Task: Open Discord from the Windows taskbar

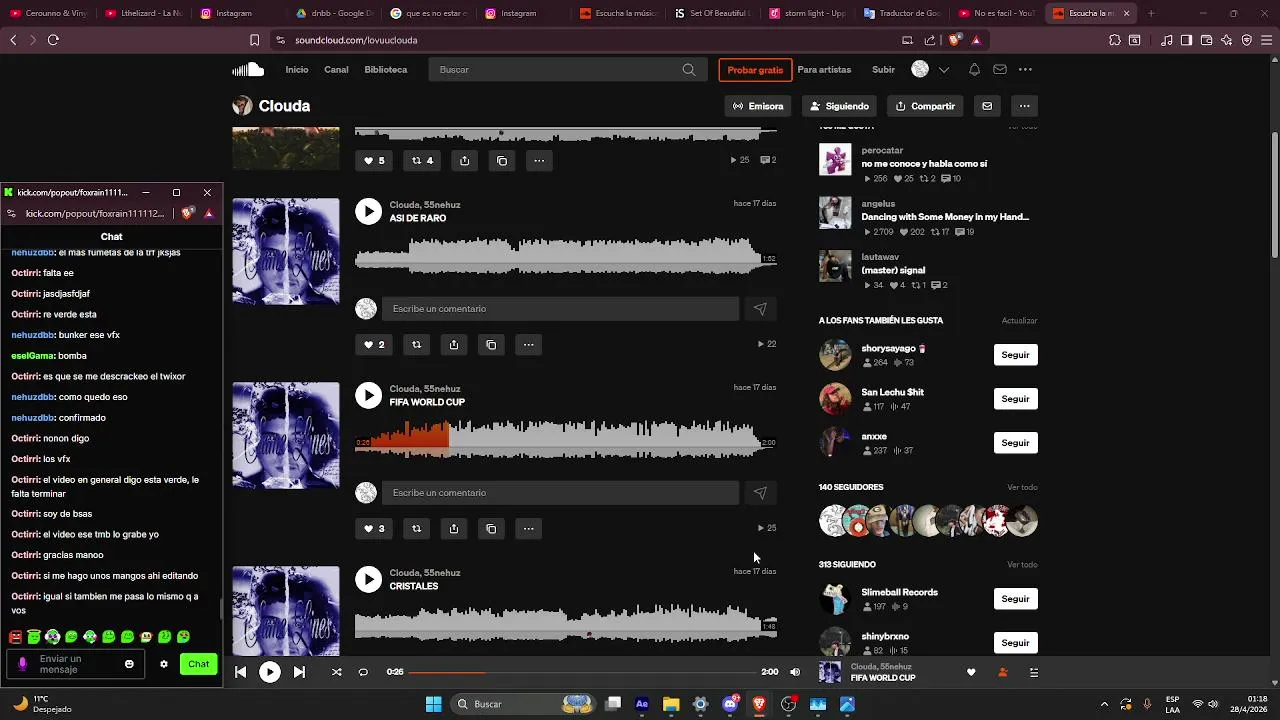Action: 730,704
